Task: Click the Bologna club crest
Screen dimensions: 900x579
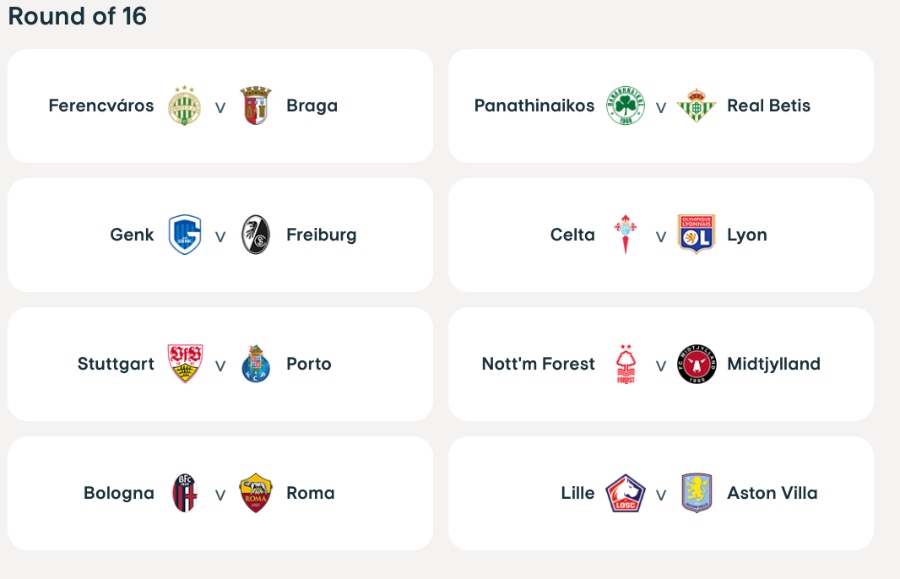Action: (x=185, y=493)
